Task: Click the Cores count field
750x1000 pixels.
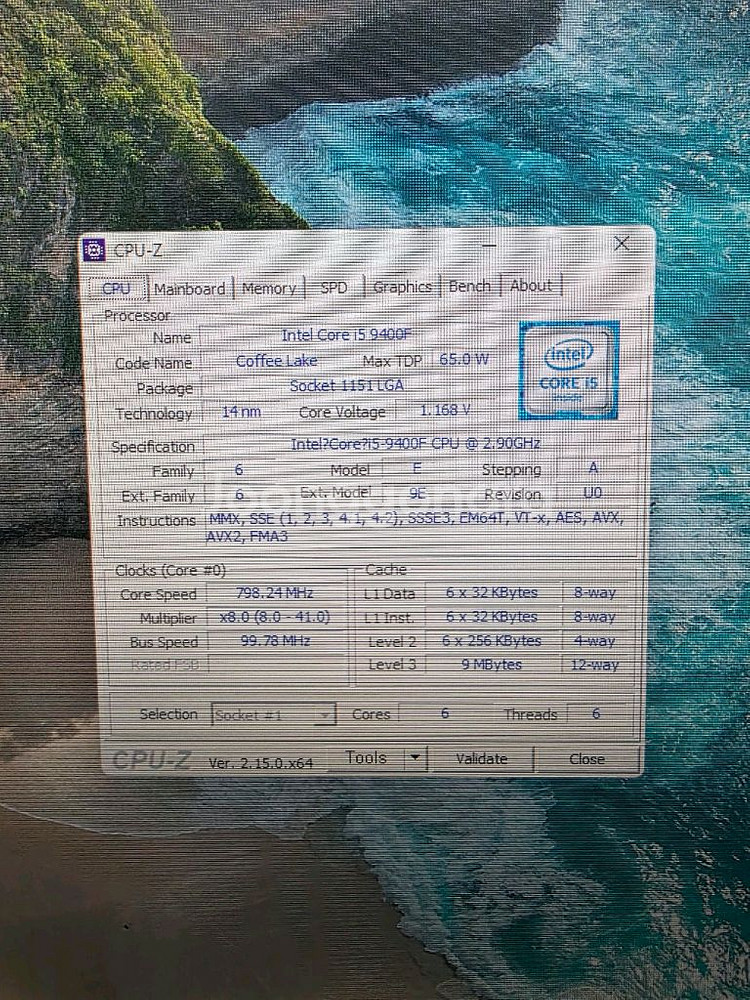Action: click(445, 713)
